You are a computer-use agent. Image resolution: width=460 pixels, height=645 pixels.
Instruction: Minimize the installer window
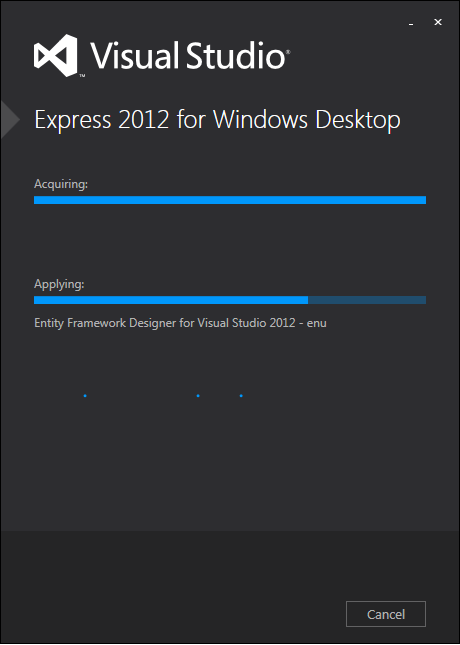point(411,23)
